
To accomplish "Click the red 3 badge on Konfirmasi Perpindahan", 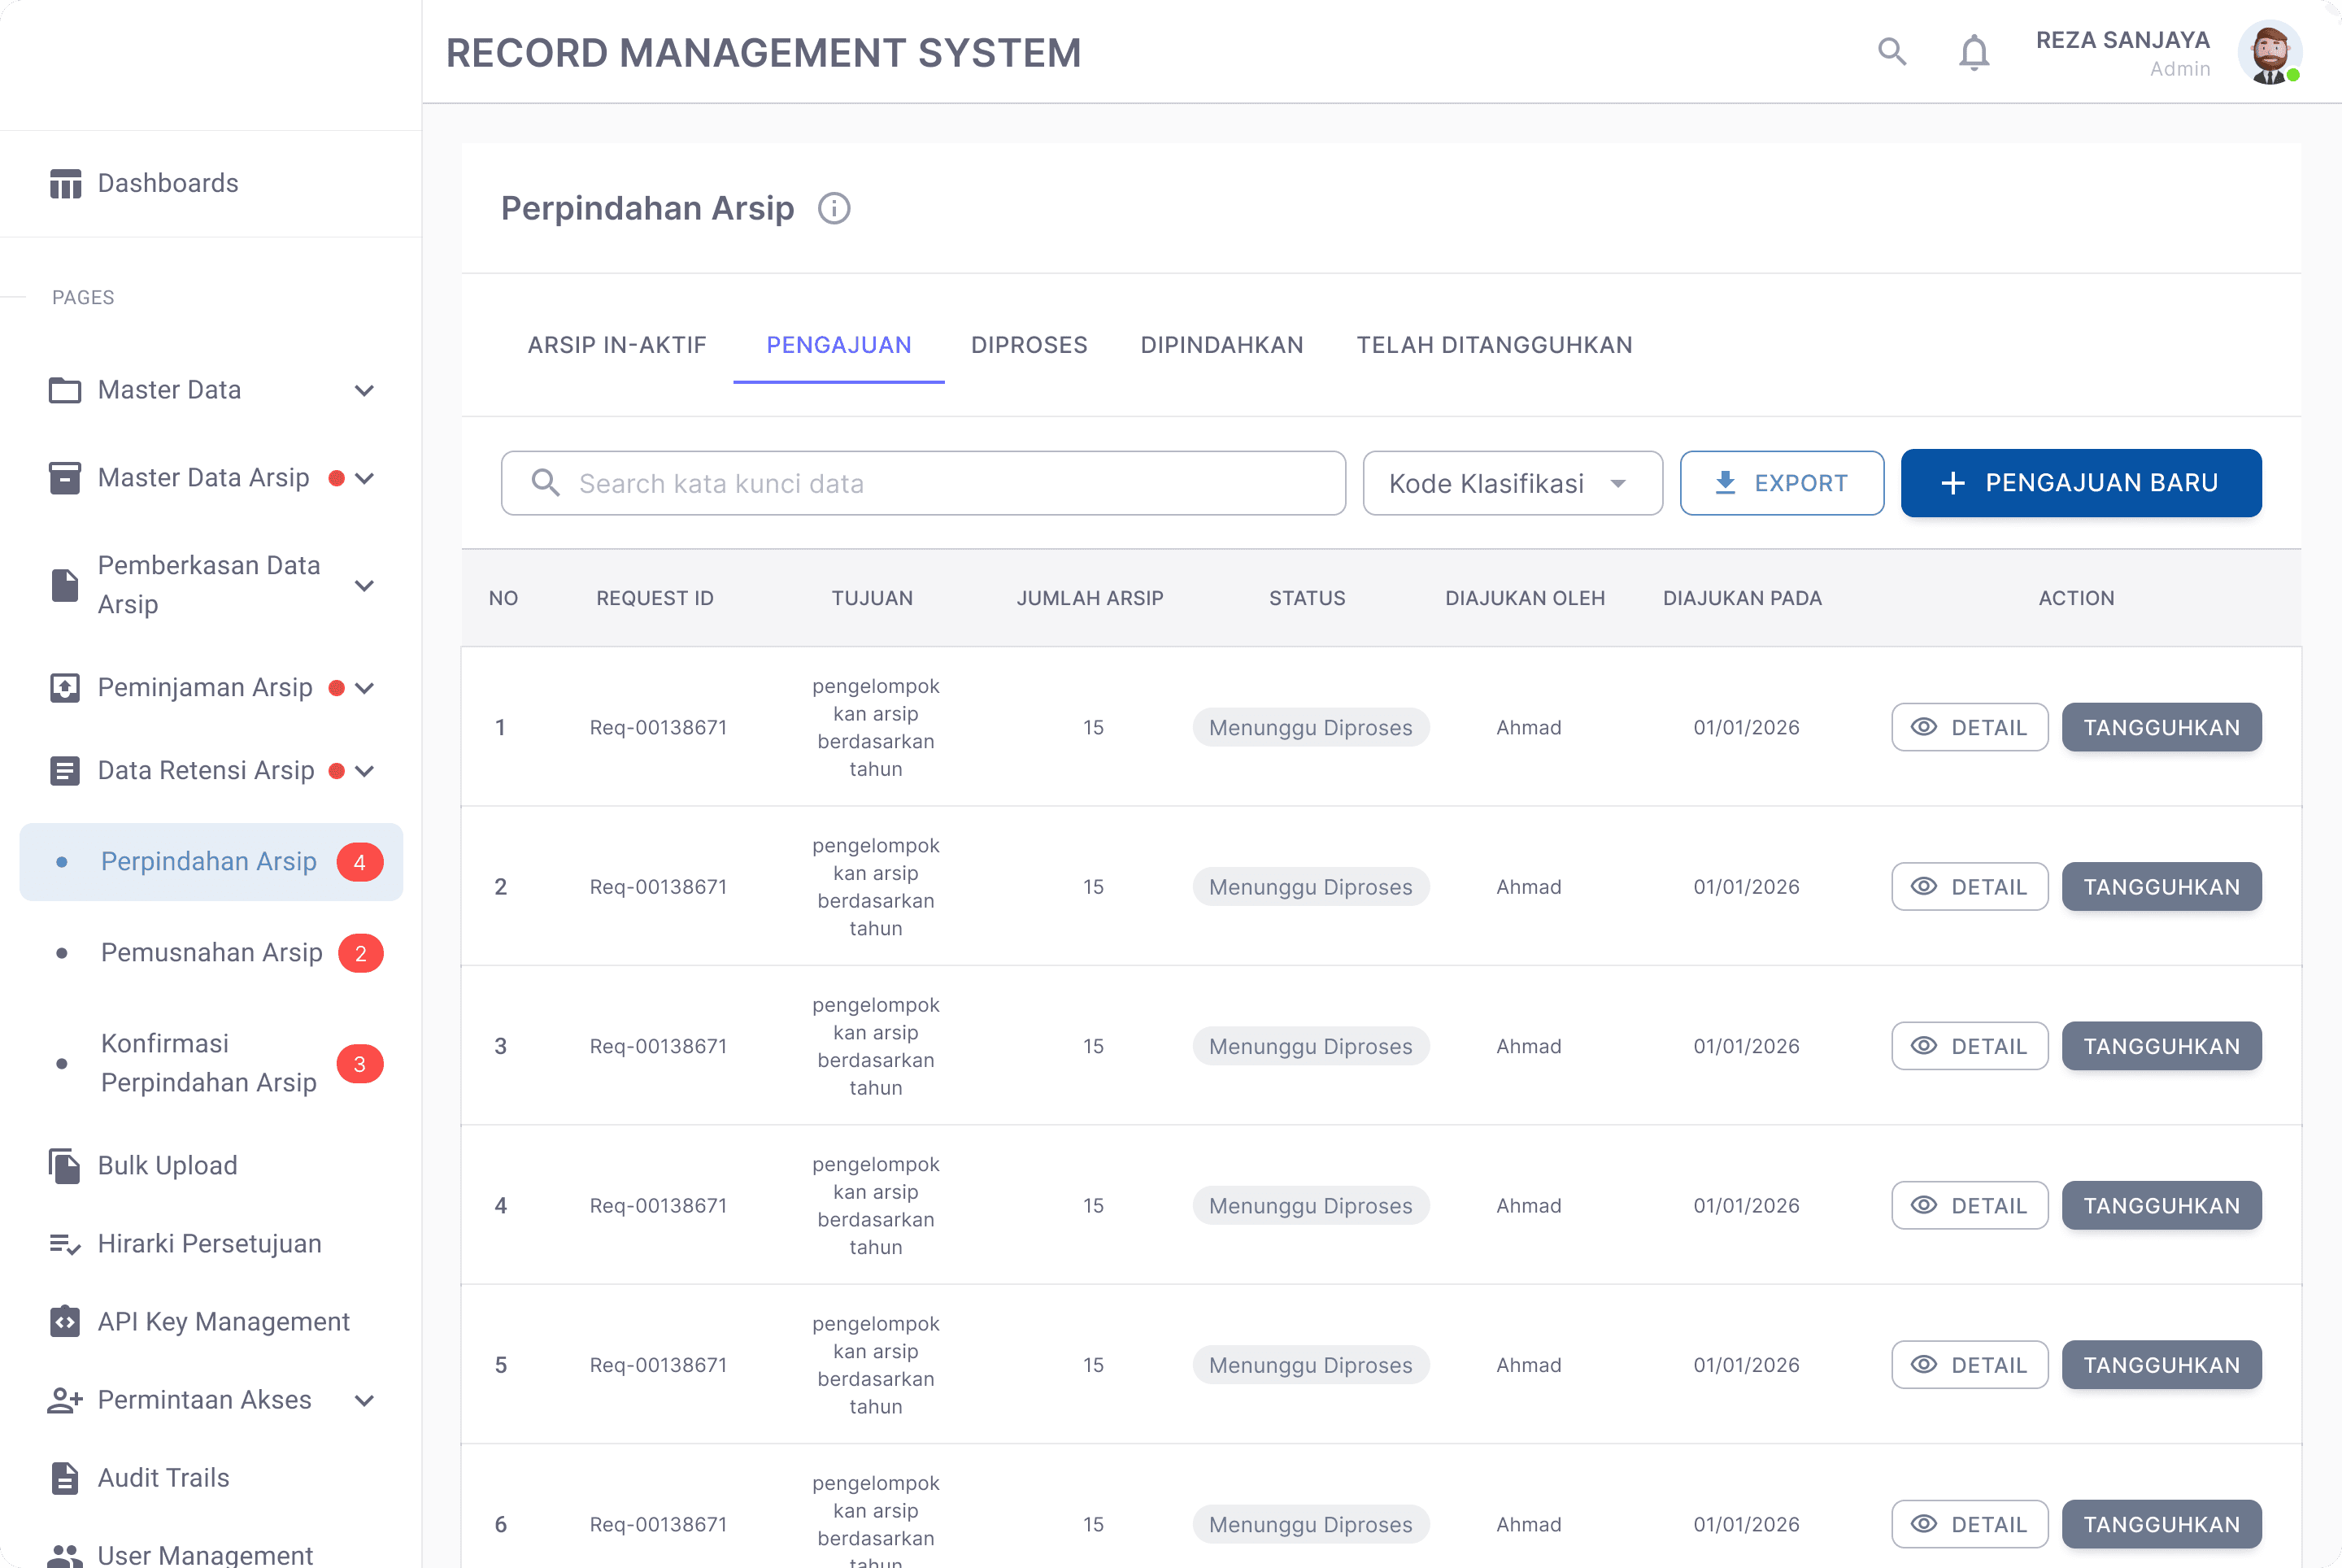I will coord(360,1064).
